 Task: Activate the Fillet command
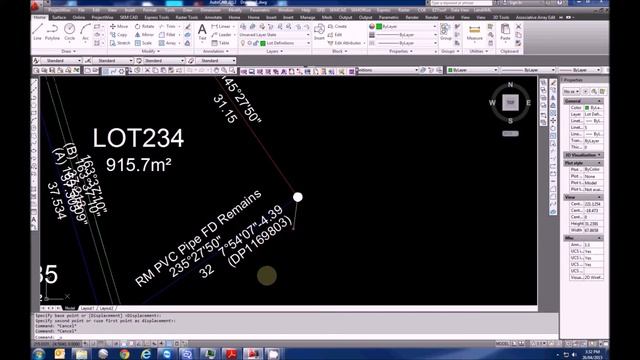tap(168, 35)
